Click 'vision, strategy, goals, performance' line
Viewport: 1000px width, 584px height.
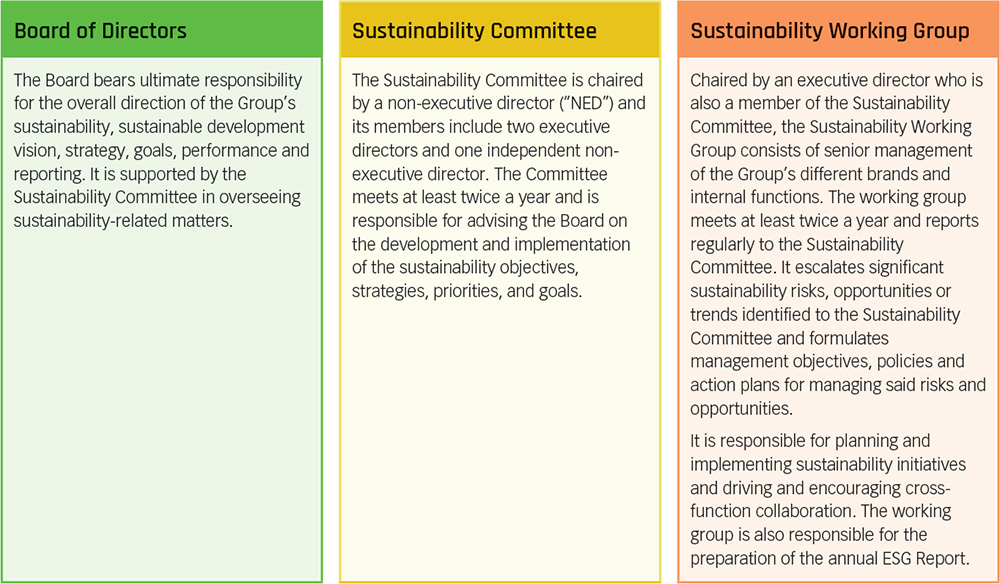[x=161, y=150]
